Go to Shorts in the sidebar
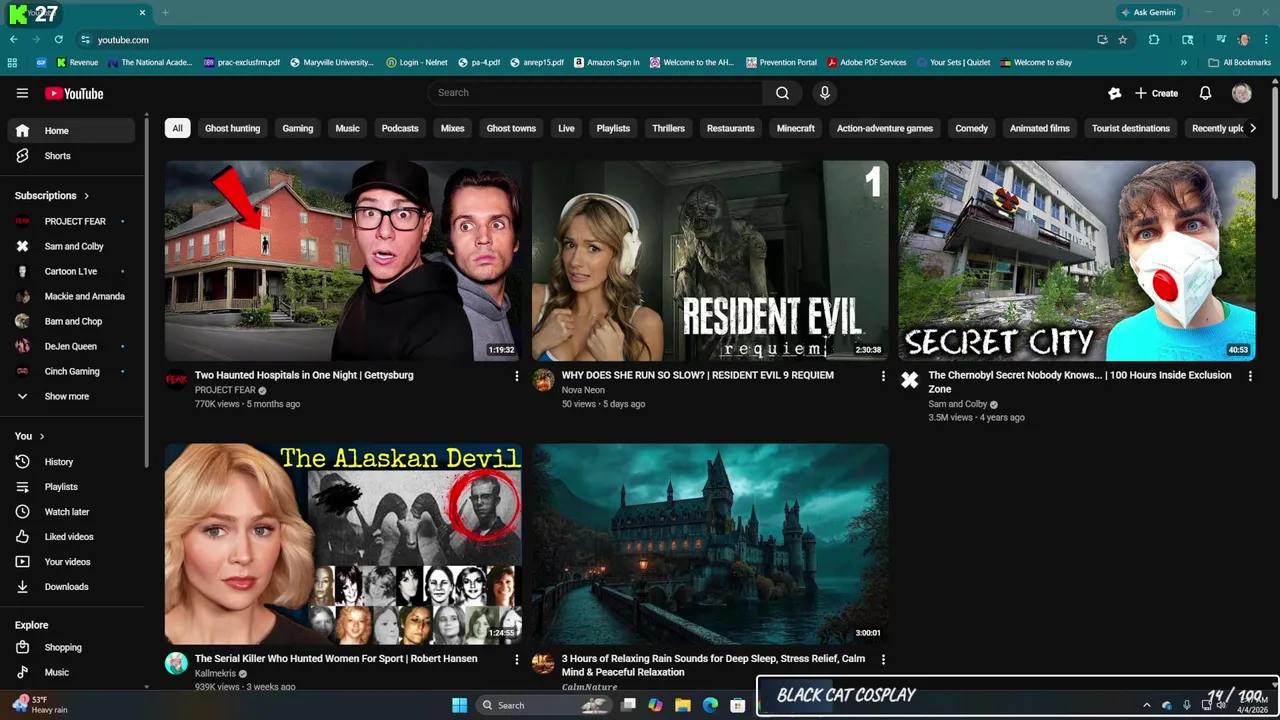Screen dimensions: 1280x720 point(71,156)
